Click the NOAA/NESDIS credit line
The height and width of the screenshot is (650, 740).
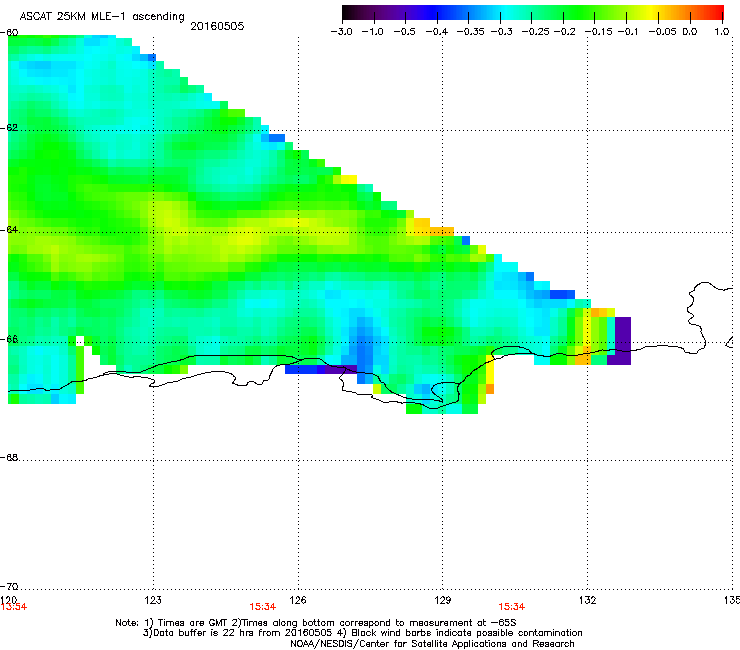click(x=432, y=644)
